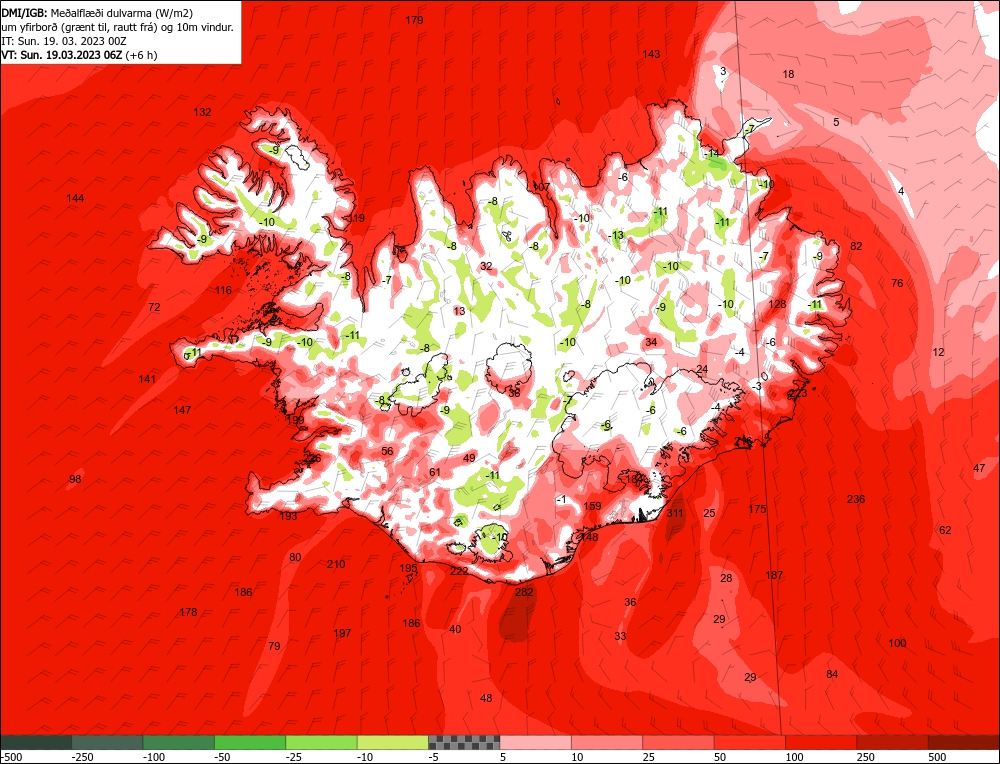Click the map value '210' southwest of Iceland
Image resolution: width=1000 pixels, height=764 pixels.
(x=336, y=564)
